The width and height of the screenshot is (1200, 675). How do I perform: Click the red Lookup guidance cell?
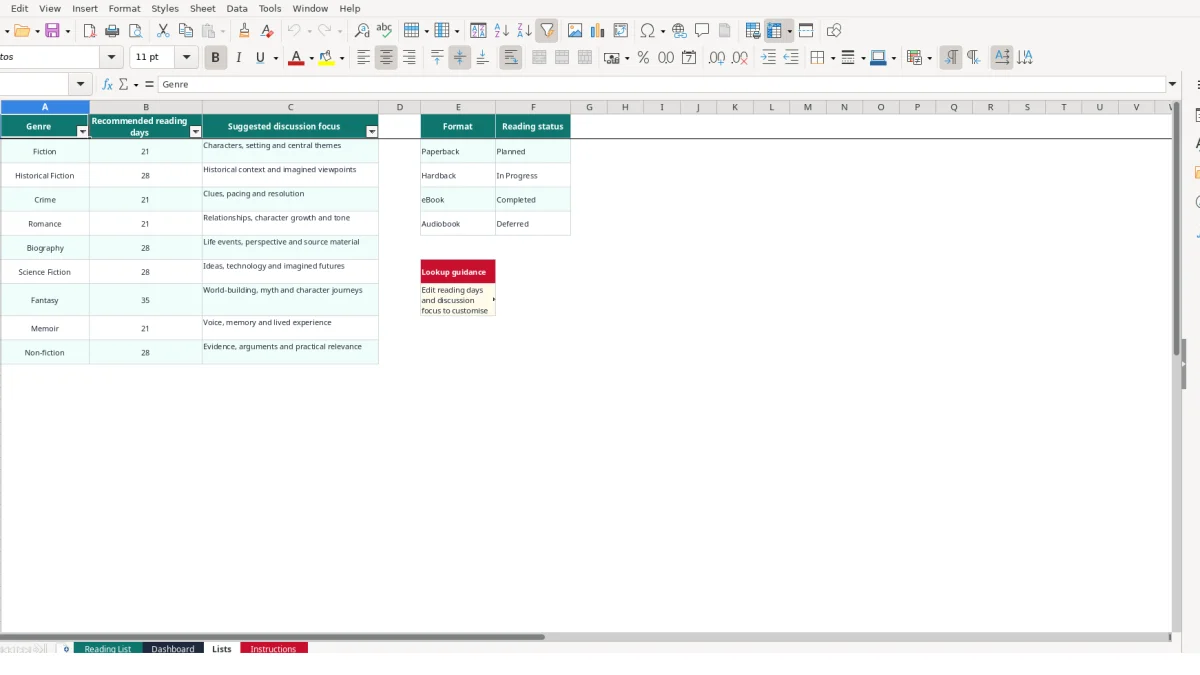458,272
